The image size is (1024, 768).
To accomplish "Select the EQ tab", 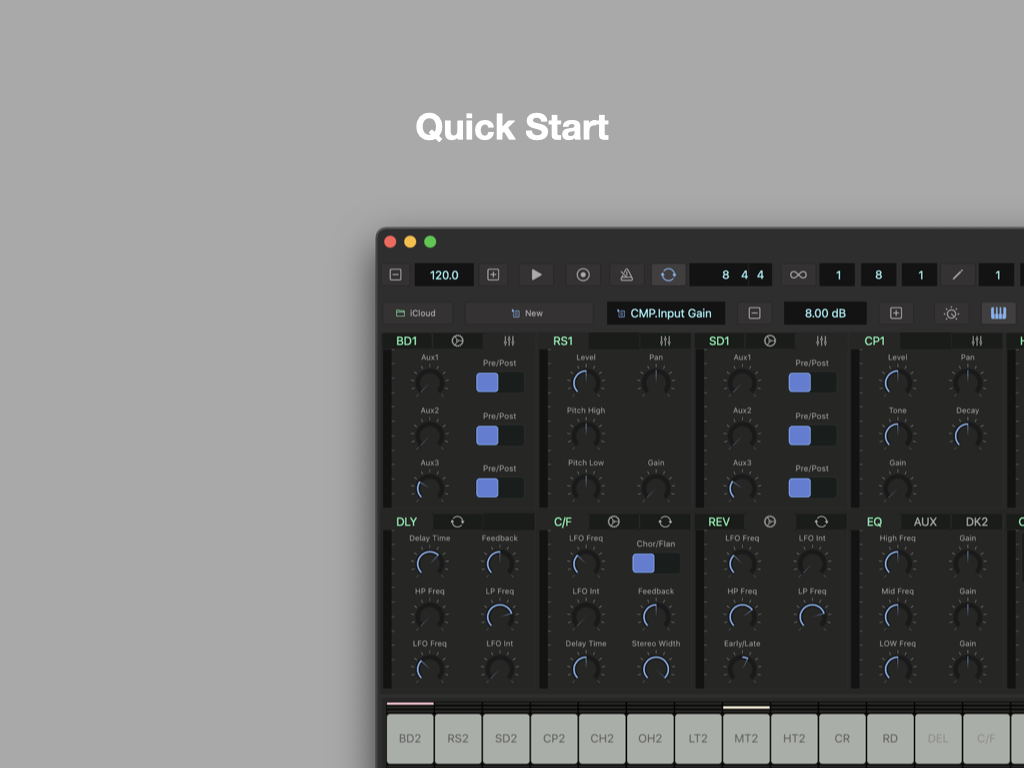I will (x=874, y=522).
